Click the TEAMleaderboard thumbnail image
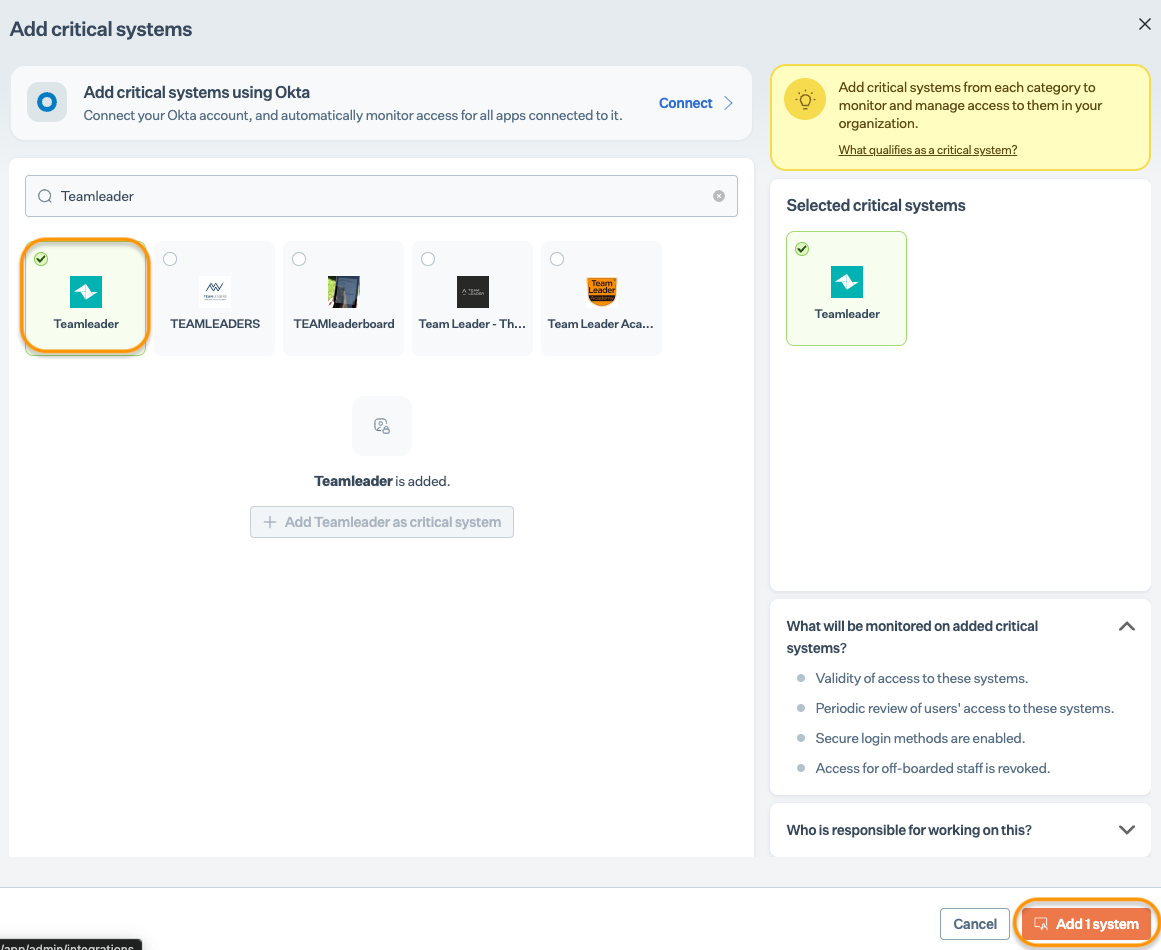1161x950 pixels. (x=344, y=292)
